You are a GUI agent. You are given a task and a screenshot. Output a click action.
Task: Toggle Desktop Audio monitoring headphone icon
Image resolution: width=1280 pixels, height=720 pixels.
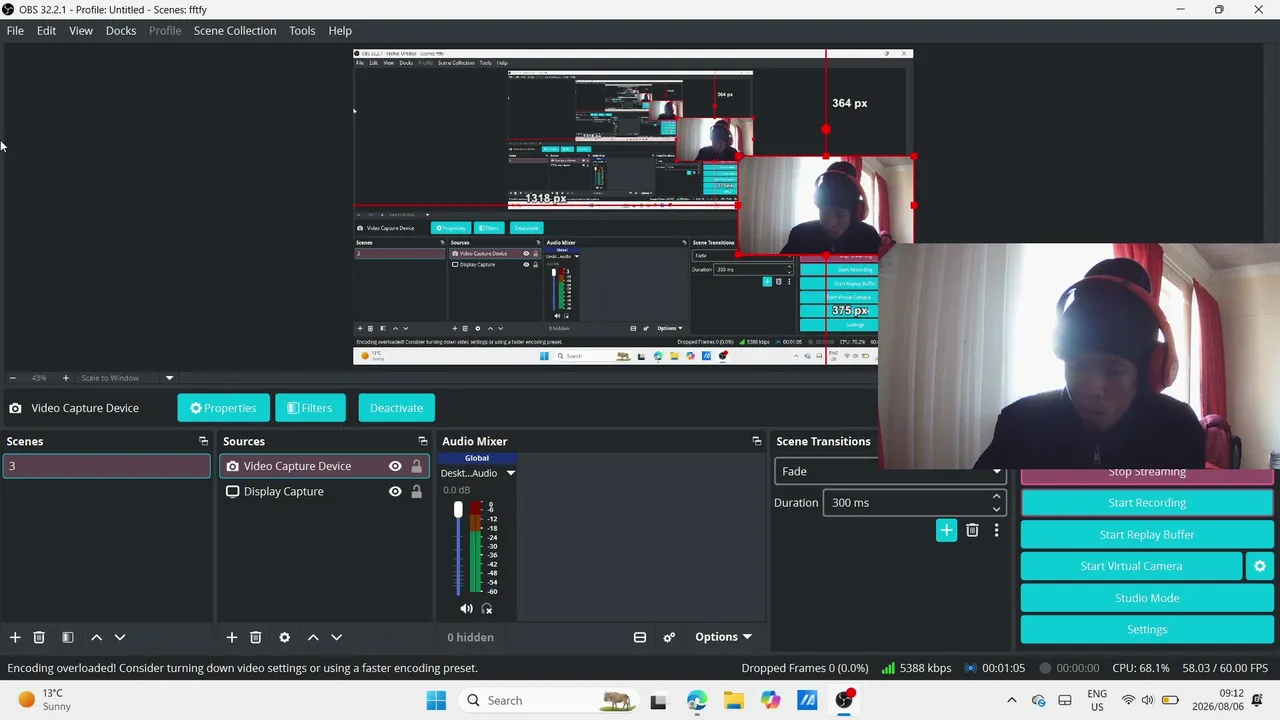click(x=487, y=608)
